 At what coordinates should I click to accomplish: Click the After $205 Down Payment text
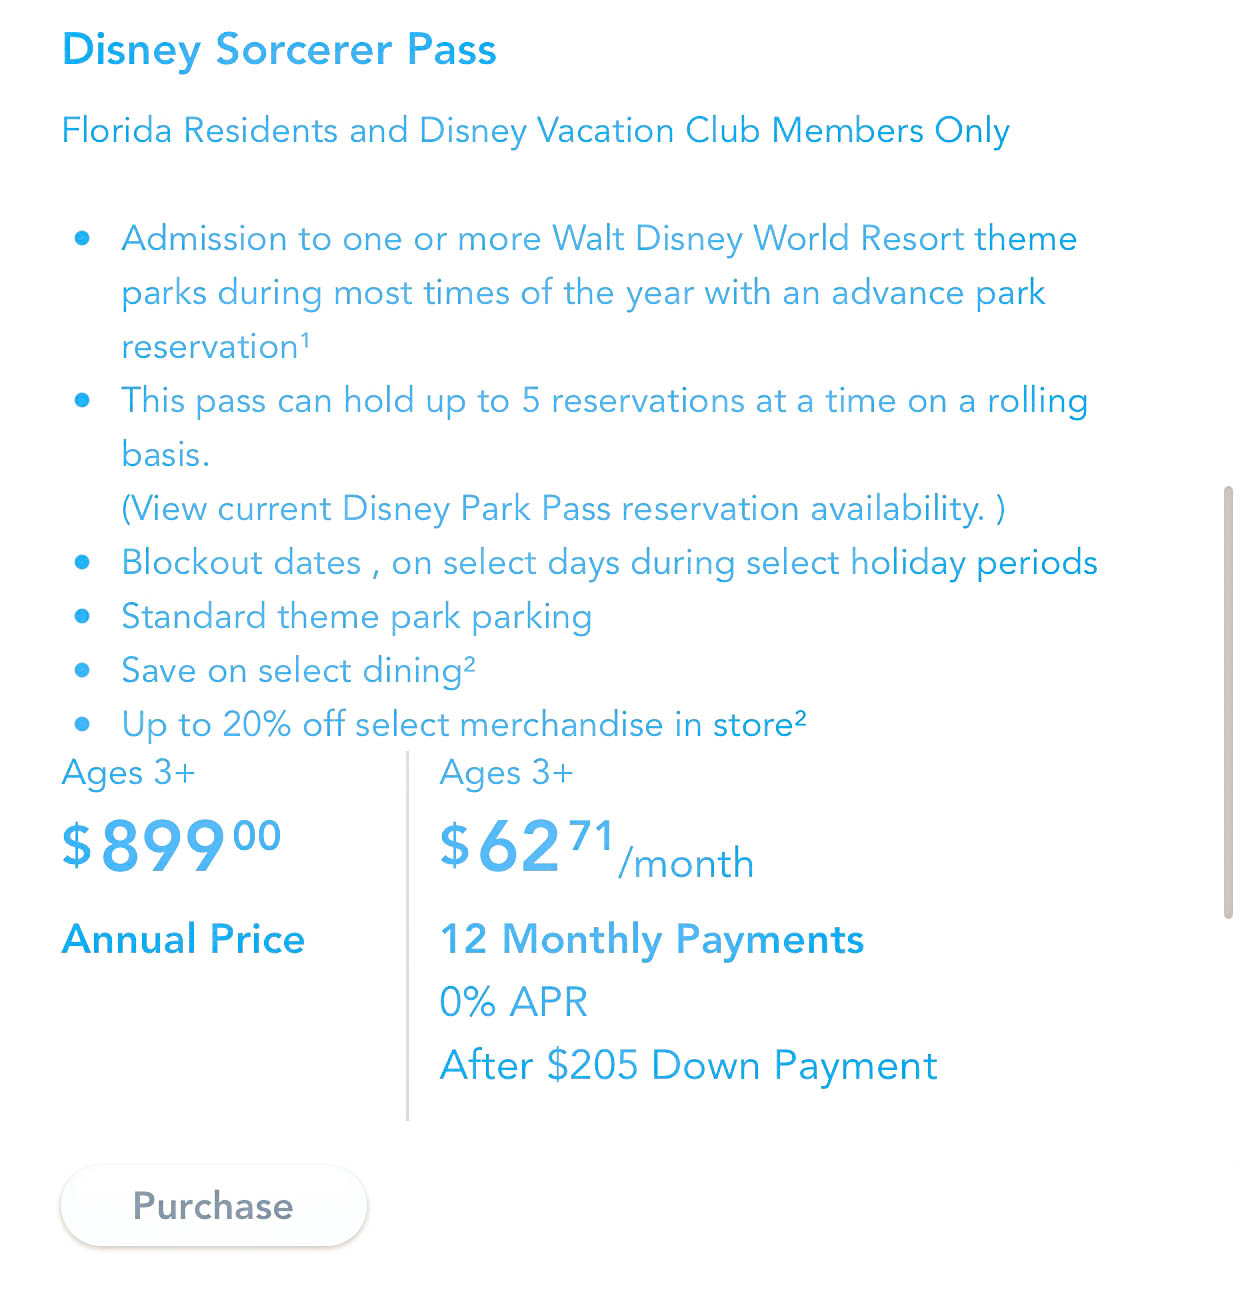[688, 1066]
